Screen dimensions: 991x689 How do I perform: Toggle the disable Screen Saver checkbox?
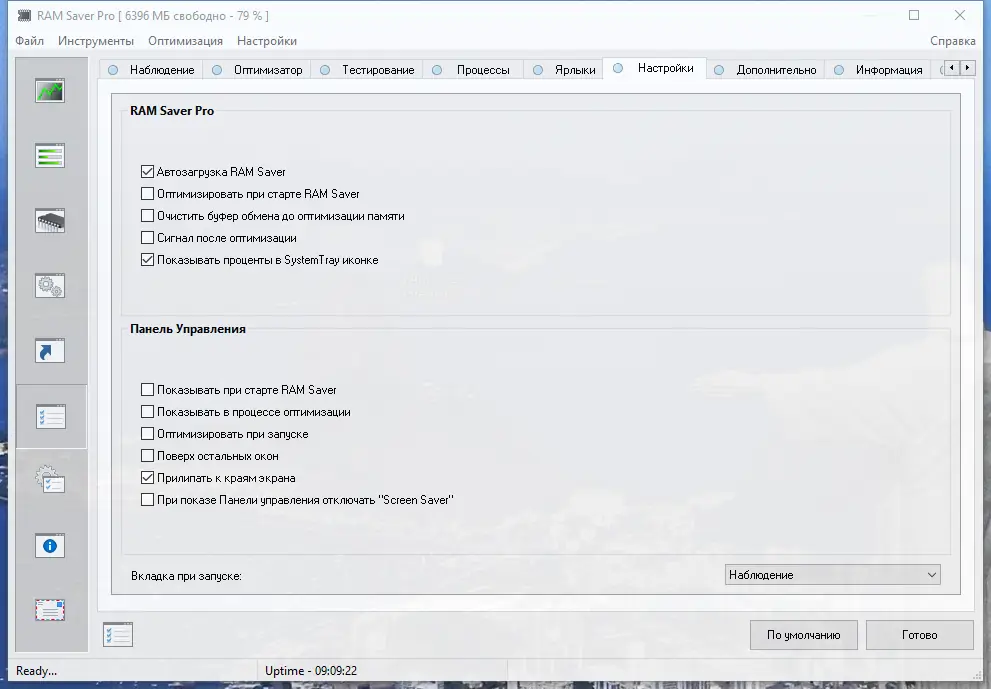(x=147, y=500)
